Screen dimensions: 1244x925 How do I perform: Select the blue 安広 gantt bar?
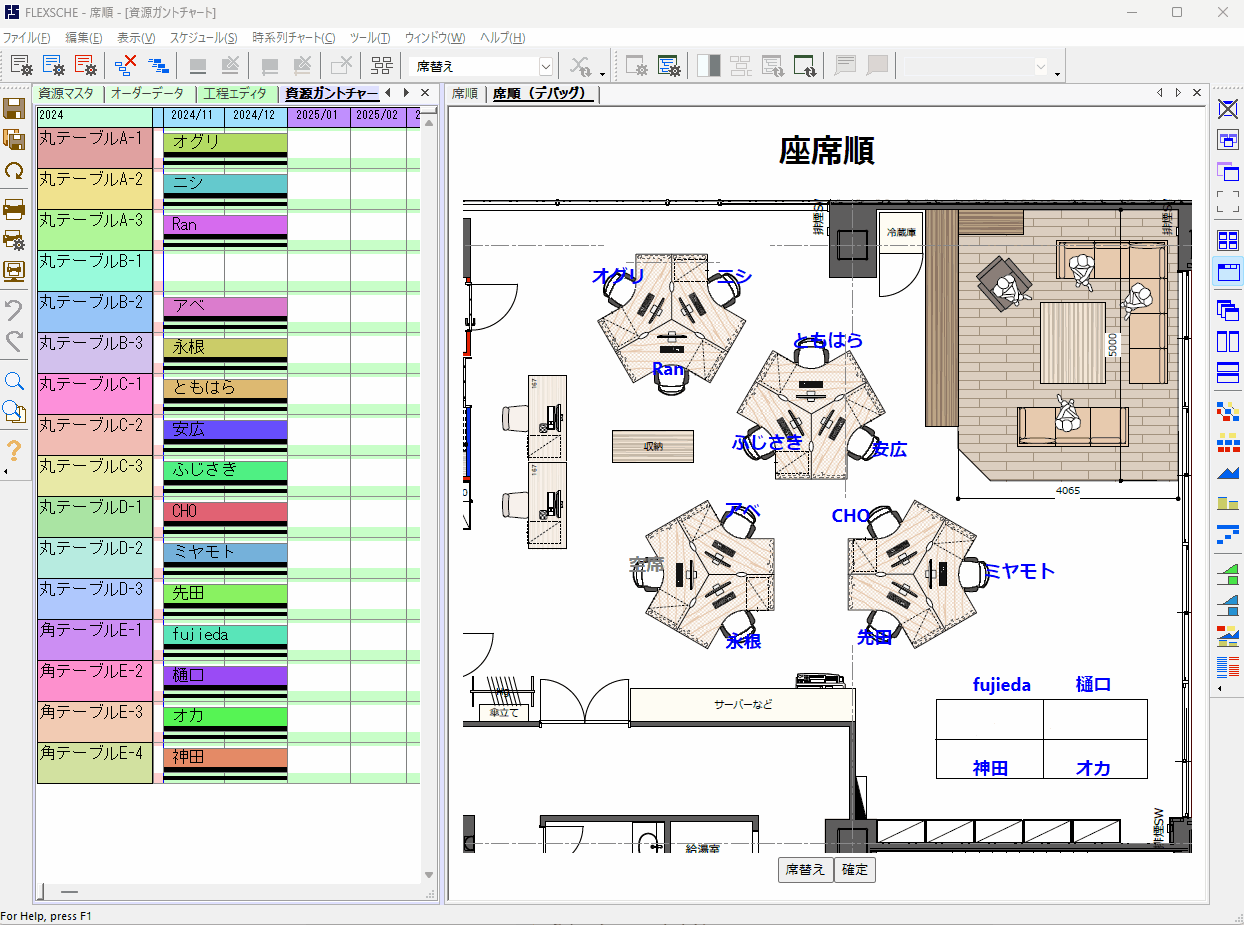(x=225, y=430)
